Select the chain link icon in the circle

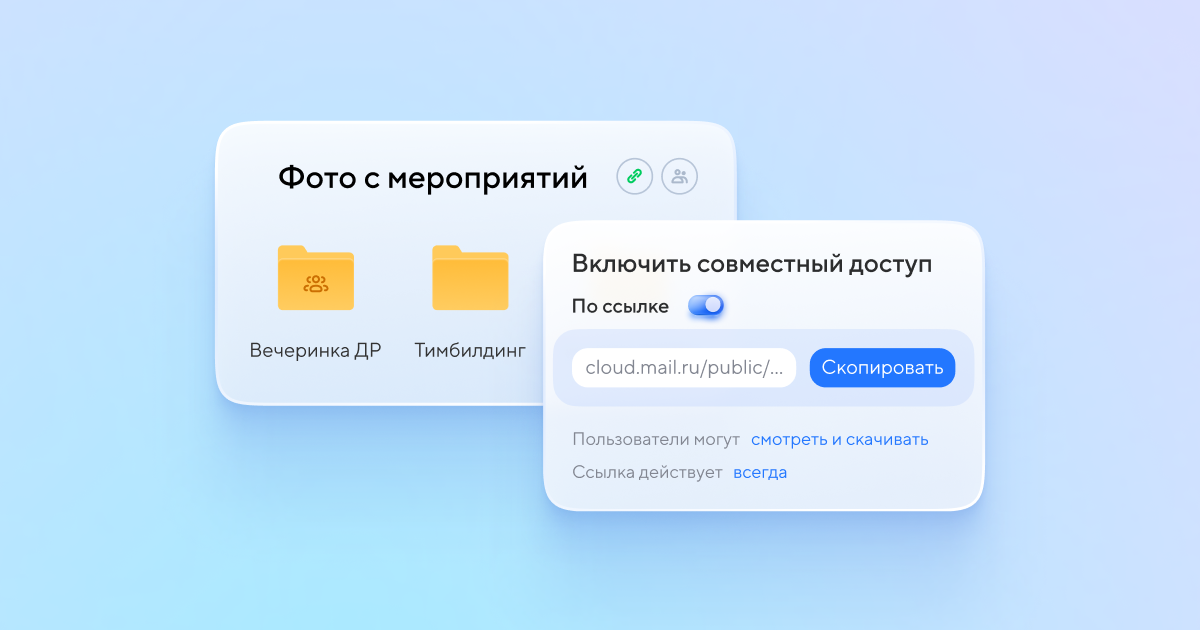(x=634, y=176)
